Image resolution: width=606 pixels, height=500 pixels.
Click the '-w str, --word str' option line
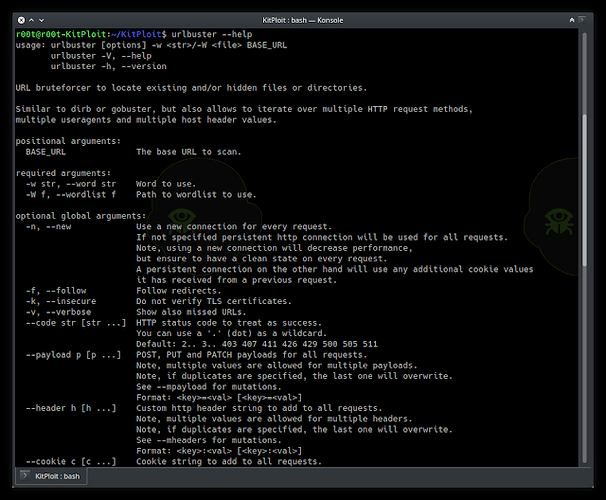pyautogui.click(x=71, y=184)
